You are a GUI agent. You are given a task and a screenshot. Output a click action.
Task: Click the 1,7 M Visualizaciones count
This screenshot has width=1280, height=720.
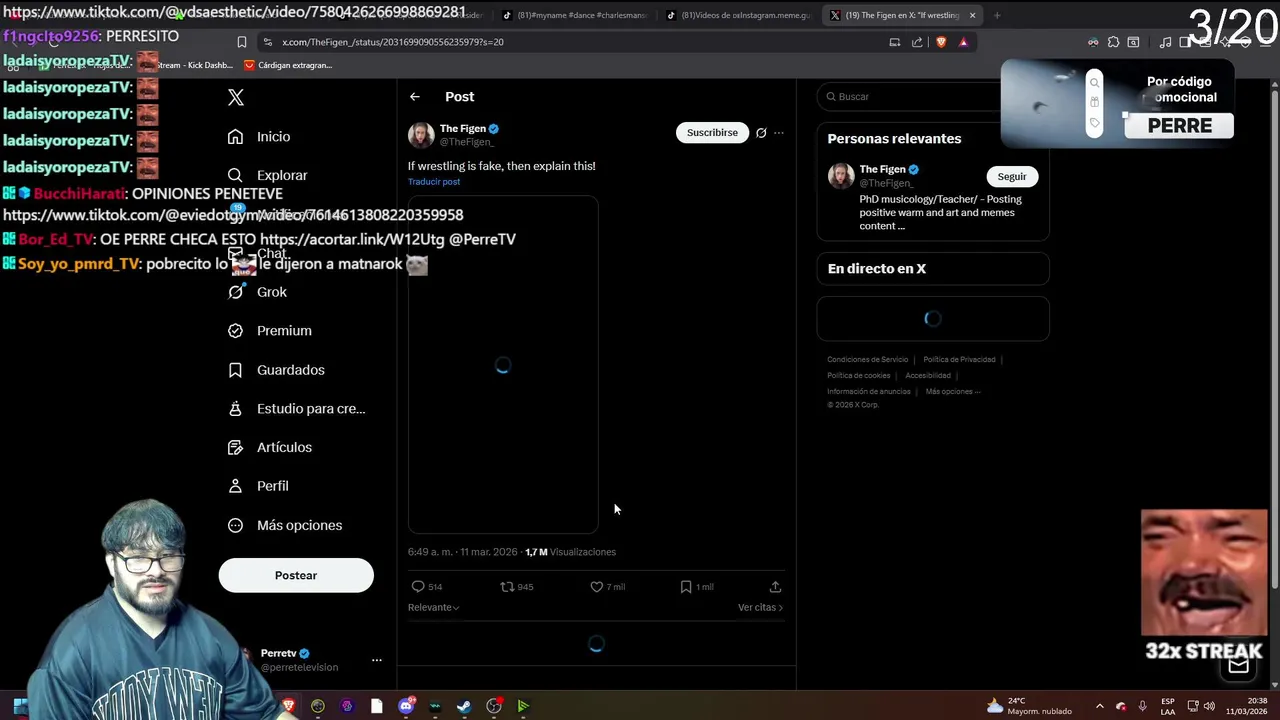pyautogui.click(x=570, y=552)
